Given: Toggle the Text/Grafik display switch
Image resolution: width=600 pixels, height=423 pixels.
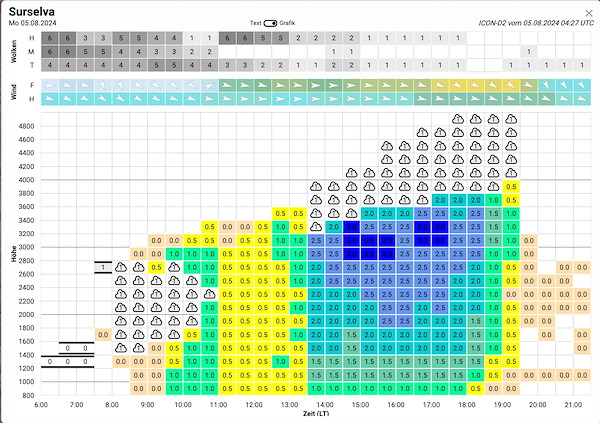Looking at the screenshot, I should [x=286, y=22].
